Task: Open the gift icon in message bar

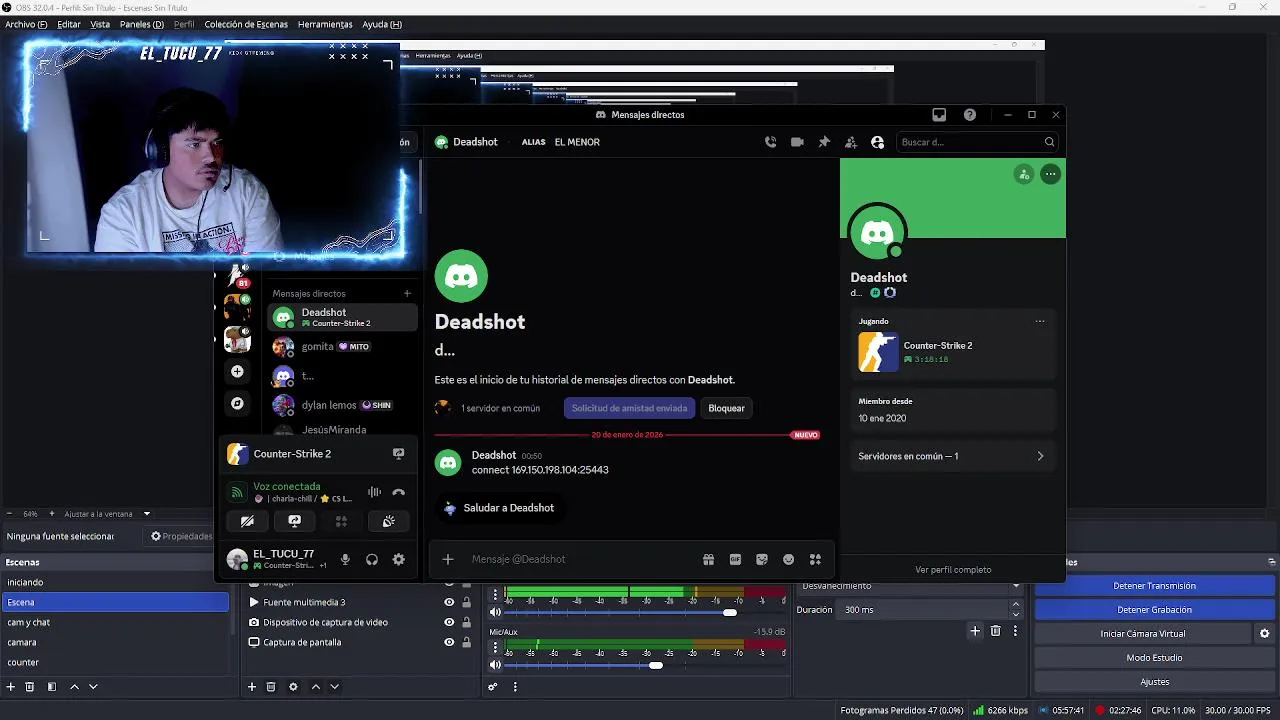Action: coord(708,559)
